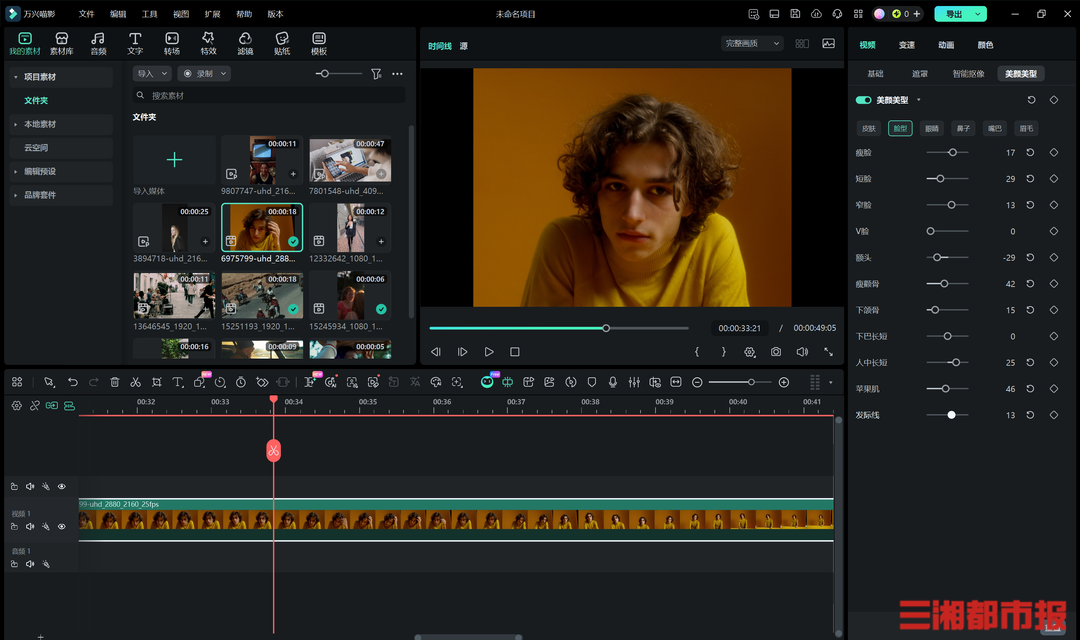Expand the 本地素材 tree item

click(40, 124)
